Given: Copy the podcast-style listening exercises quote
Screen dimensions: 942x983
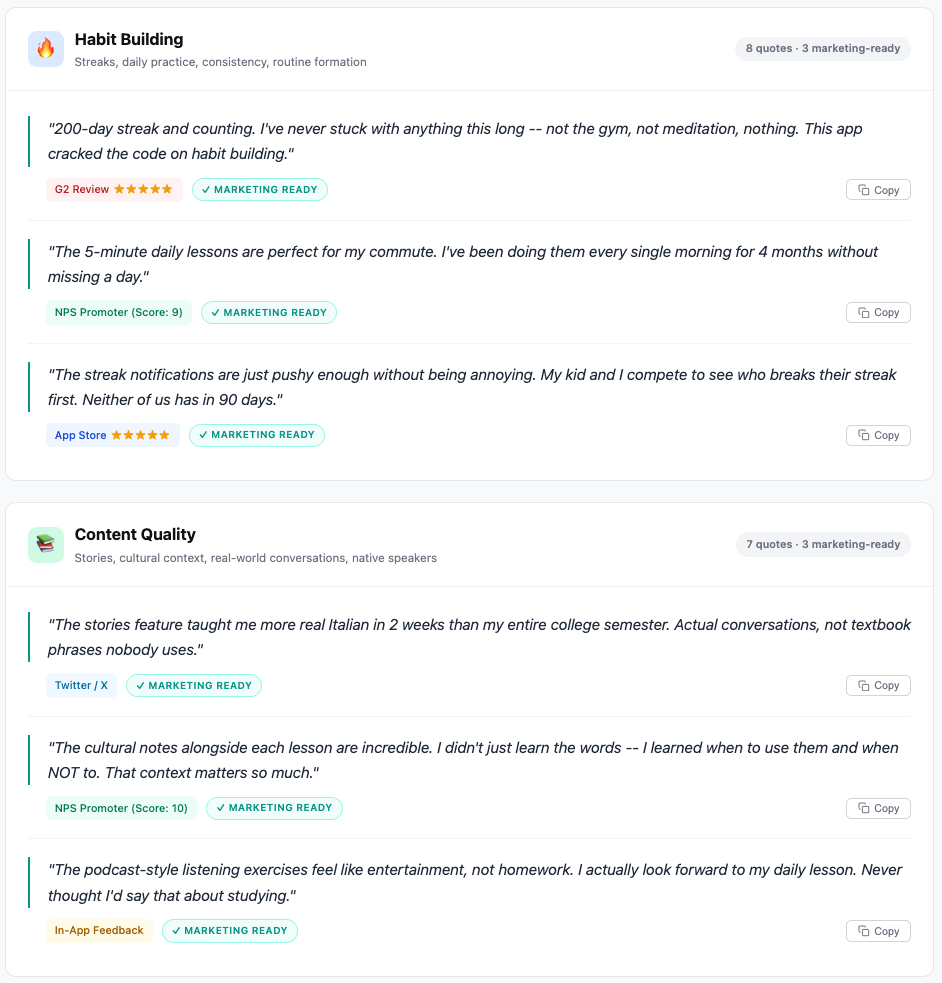Looking at the screenshot, I should pos(878,931).
